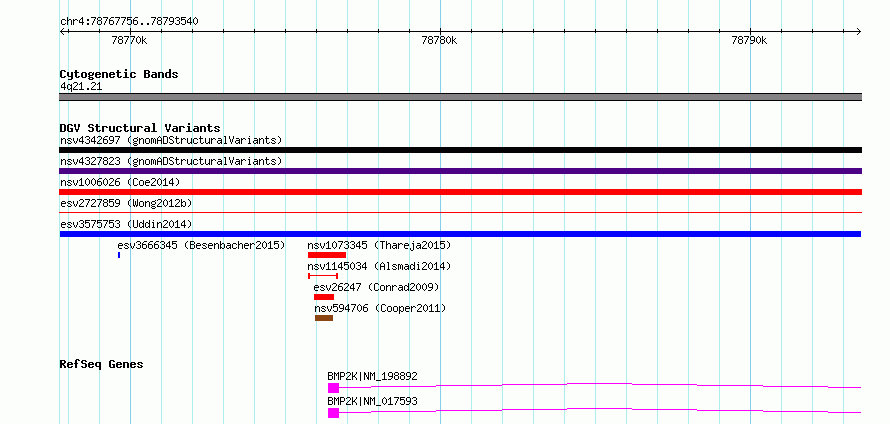This screenshot has width=890, height=424.
Task: Click the brown nsv594706 variant block
Action: [324, 318]
